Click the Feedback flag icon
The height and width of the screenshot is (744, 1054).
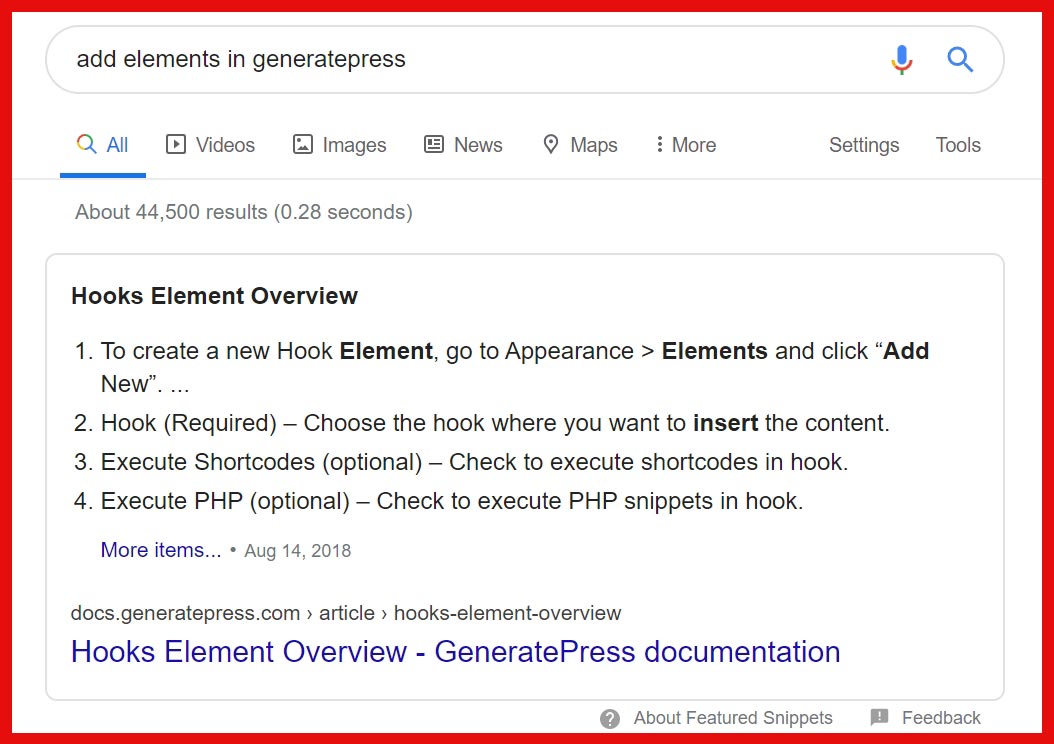coord(880,717)
